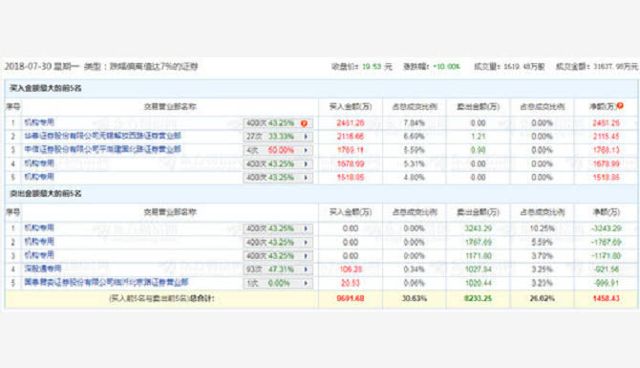Image resolution: width=640 pixels, height=368 pixels.
Task: Expand 400次 43.25% stats in sell row 2
Action: [x=278, y=242]
